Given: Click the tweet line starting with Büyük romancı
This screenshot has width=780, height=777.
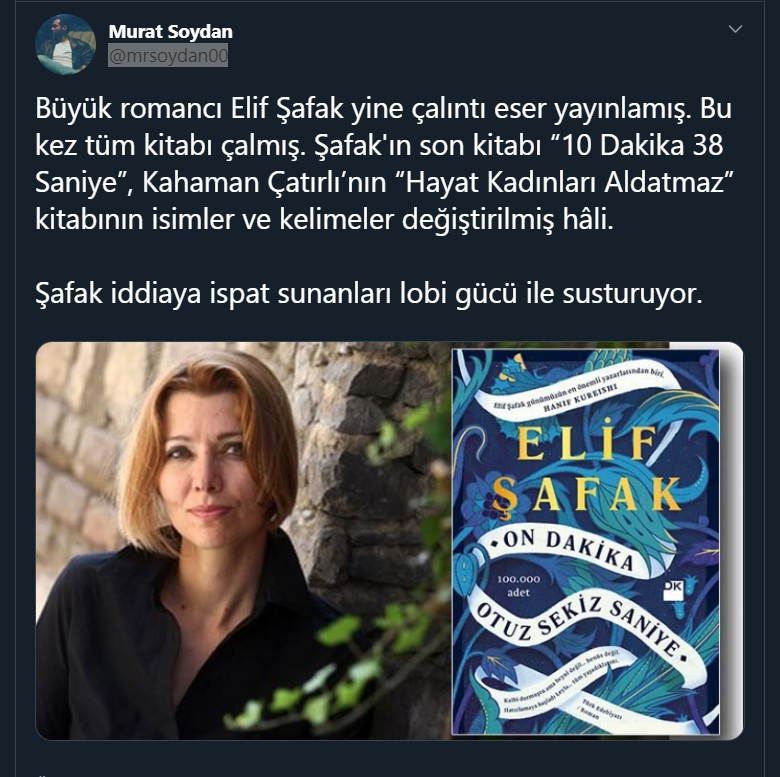Looking at the screenshot, I should [383, 108].
